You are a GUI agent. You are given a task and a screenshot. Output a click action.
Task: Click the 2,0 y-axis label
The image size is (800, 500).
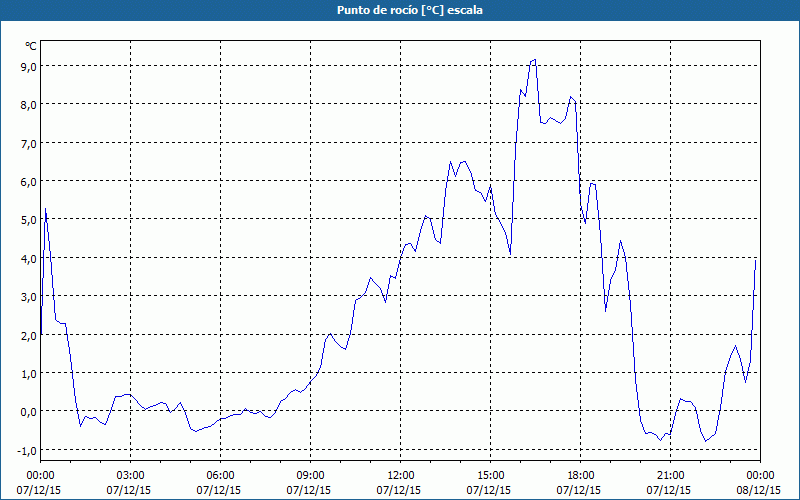click(28, 335)
